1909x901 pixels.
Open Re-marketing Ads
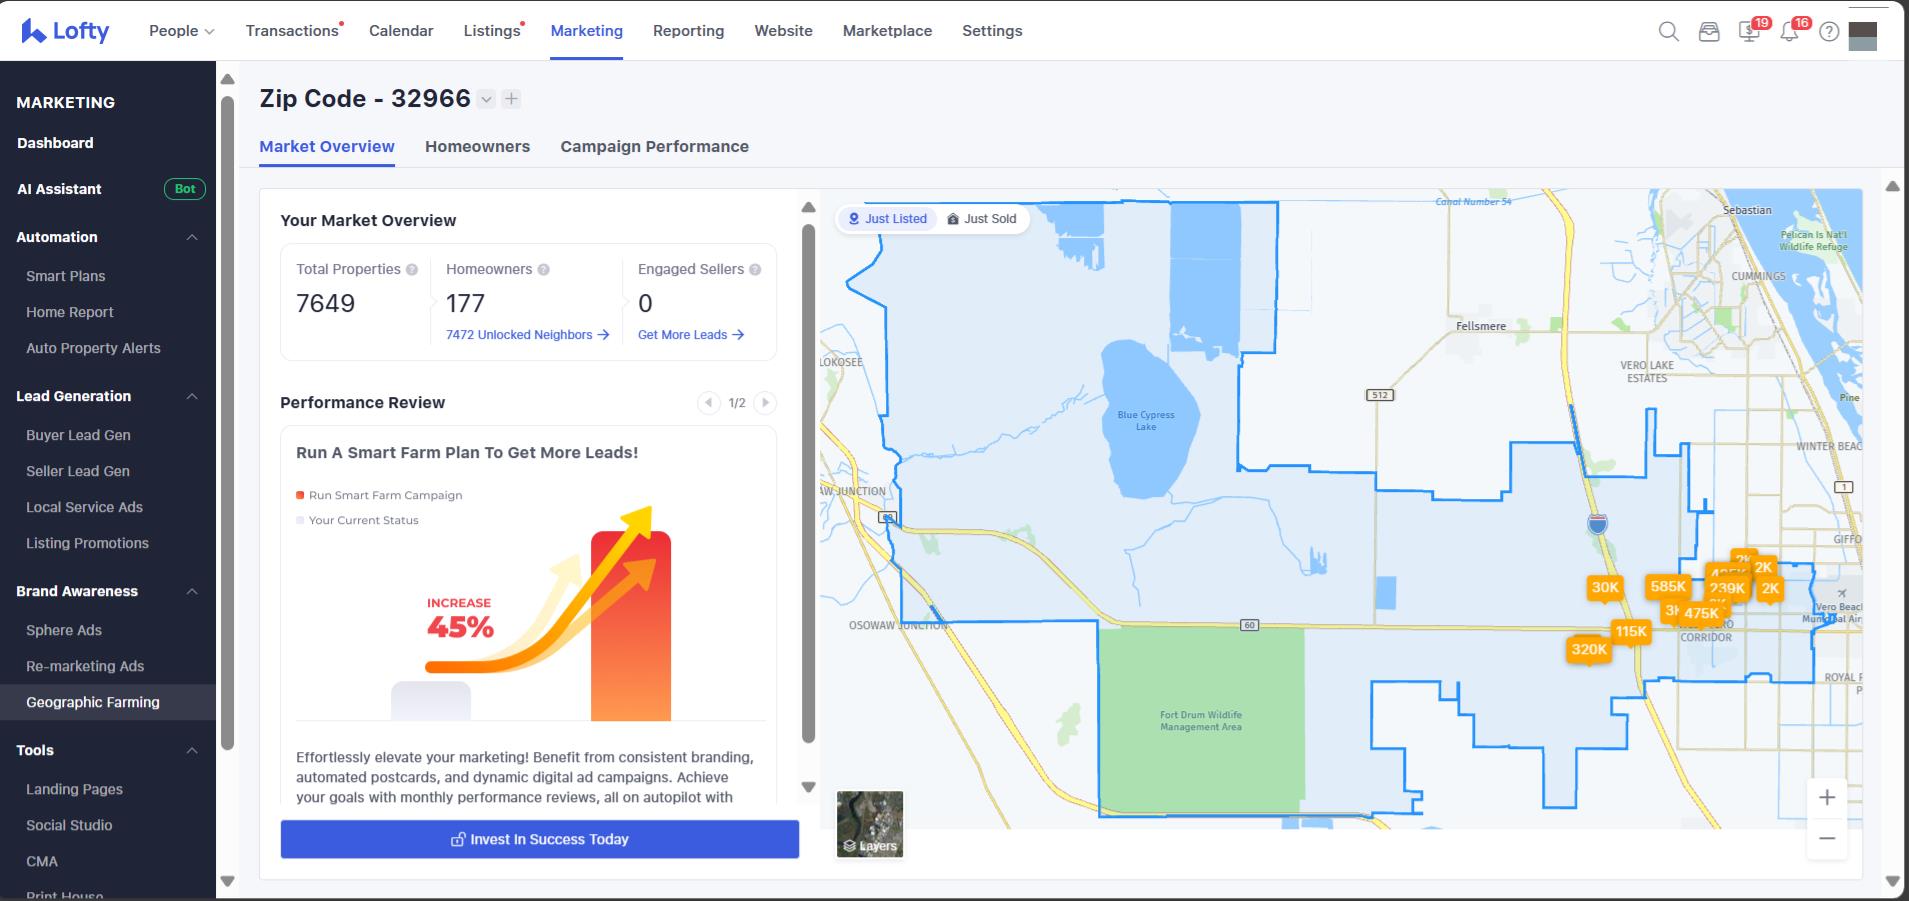(85, 666)
